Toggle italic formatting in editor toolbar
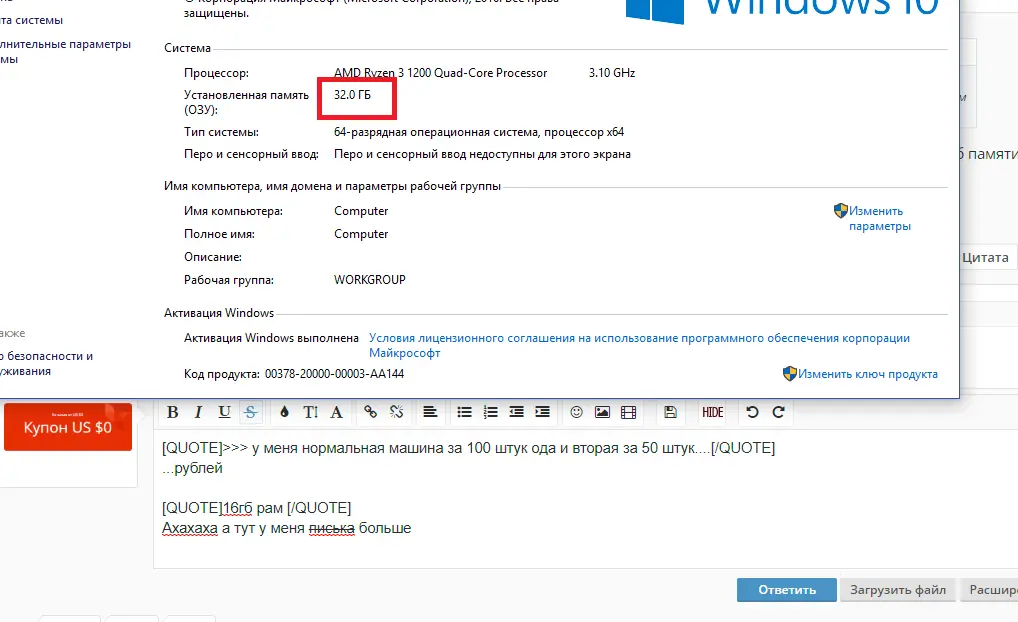1018x622 pixels. click(x=198, y=412)
